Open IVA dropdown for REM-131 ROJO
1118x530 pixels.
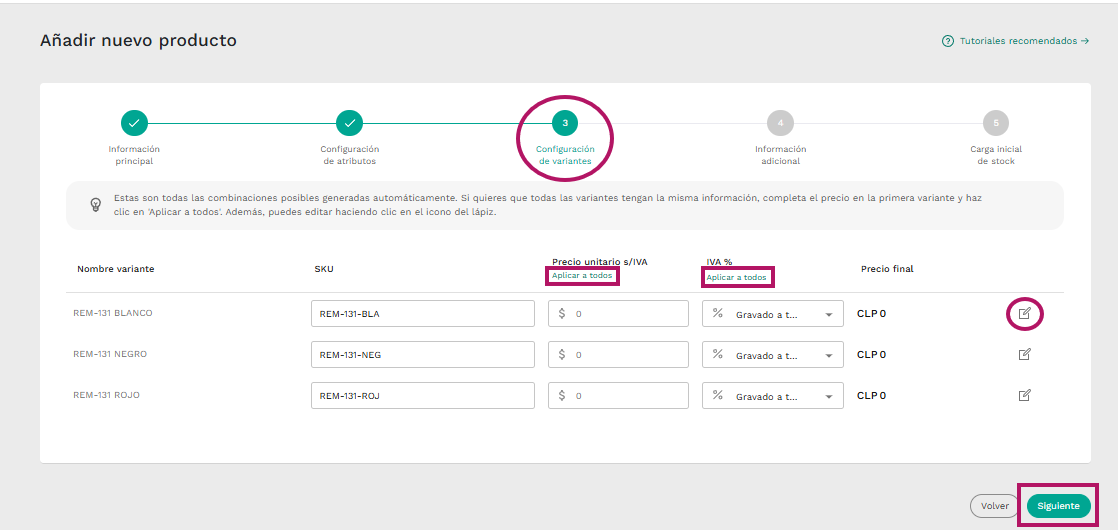(773, 395)
